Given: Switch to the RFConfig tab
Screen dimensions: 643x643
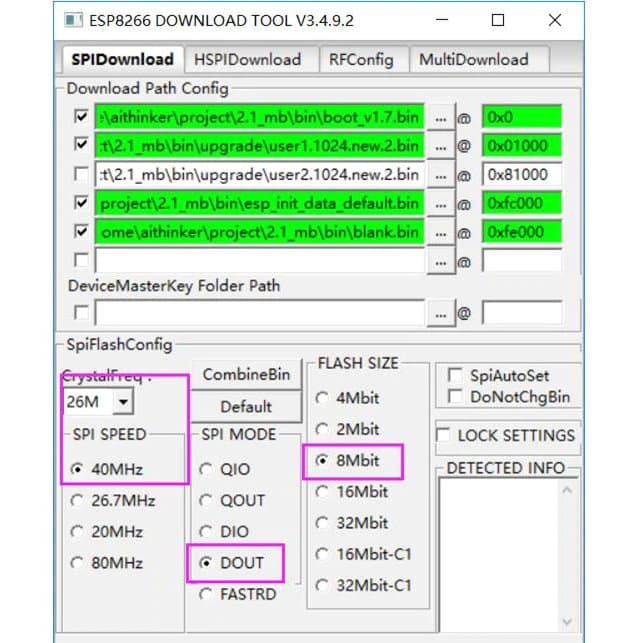Looking at the screenshot, I should click(x=364, y=59).
